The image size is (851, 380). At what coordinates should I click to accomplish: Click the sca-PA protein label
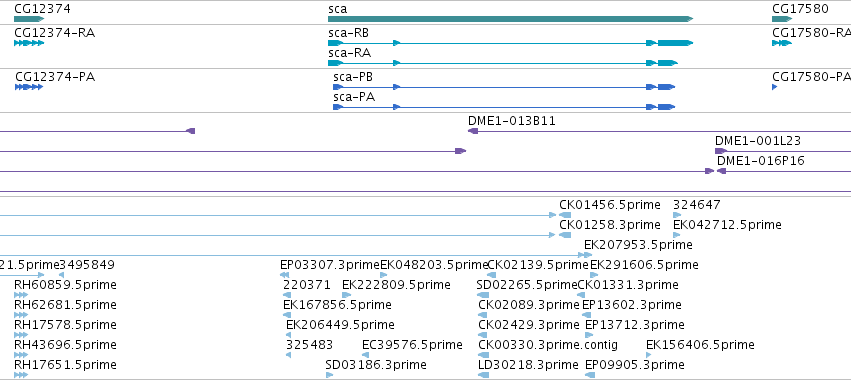click(x=354, y=97)
